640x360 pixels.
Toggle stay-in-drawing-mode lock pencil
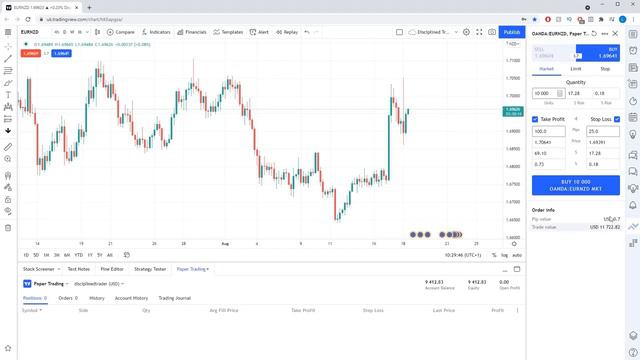8,187
